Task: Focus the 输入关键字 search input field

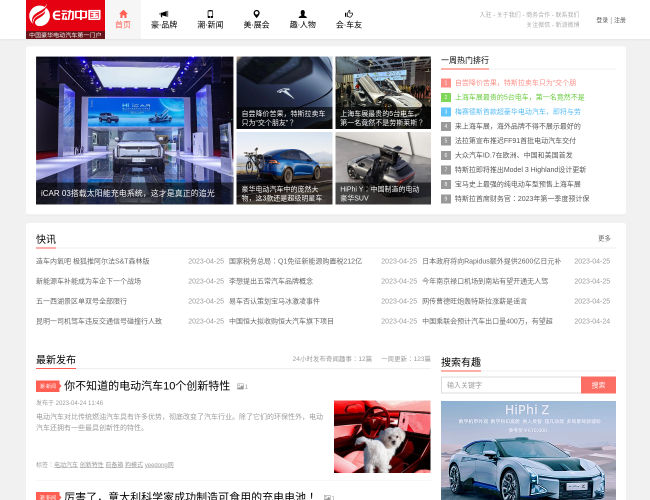Action: (x=510, y=385)
